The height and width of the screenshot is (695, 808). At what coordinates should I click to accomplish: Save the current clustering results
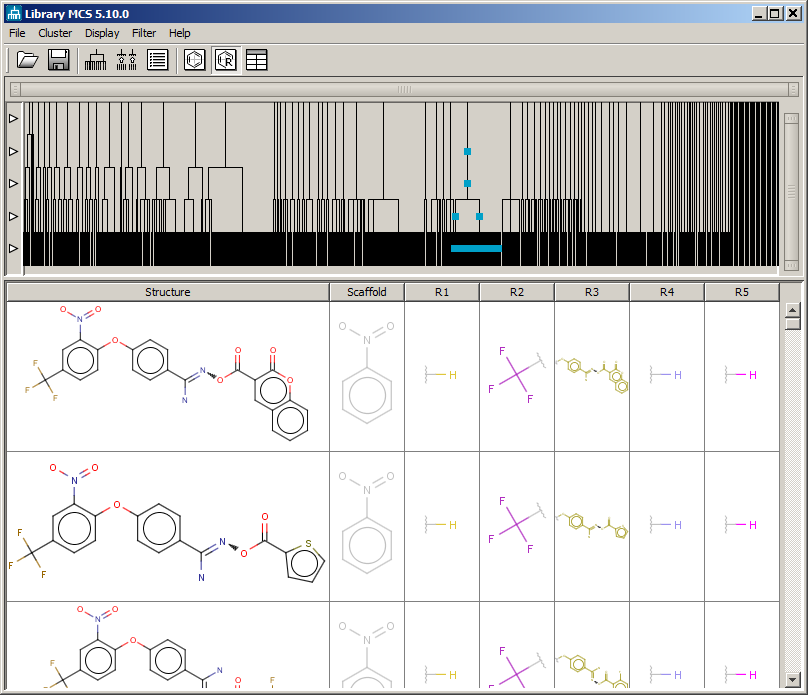(x=58, y=59)
